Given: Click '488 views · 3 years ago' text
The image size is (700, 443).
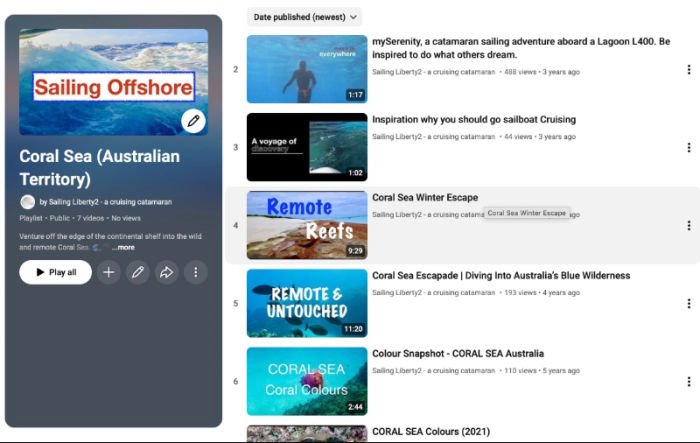Looking at the screenshot, I should point(542,72).
